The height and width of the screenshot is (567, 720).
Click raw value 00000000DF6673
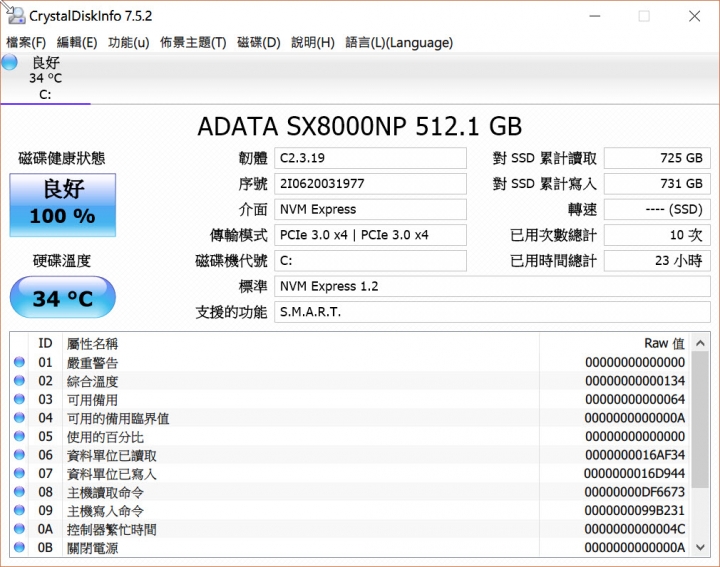pyautogui.click(x=635, y=492)
